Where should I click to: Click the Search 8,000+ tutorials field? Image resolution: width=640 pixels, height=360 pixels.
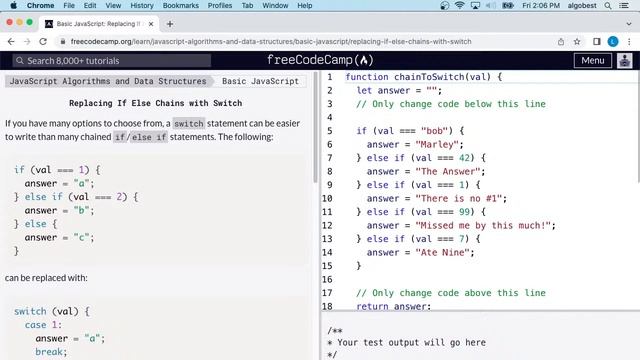(x=111, y=61)
